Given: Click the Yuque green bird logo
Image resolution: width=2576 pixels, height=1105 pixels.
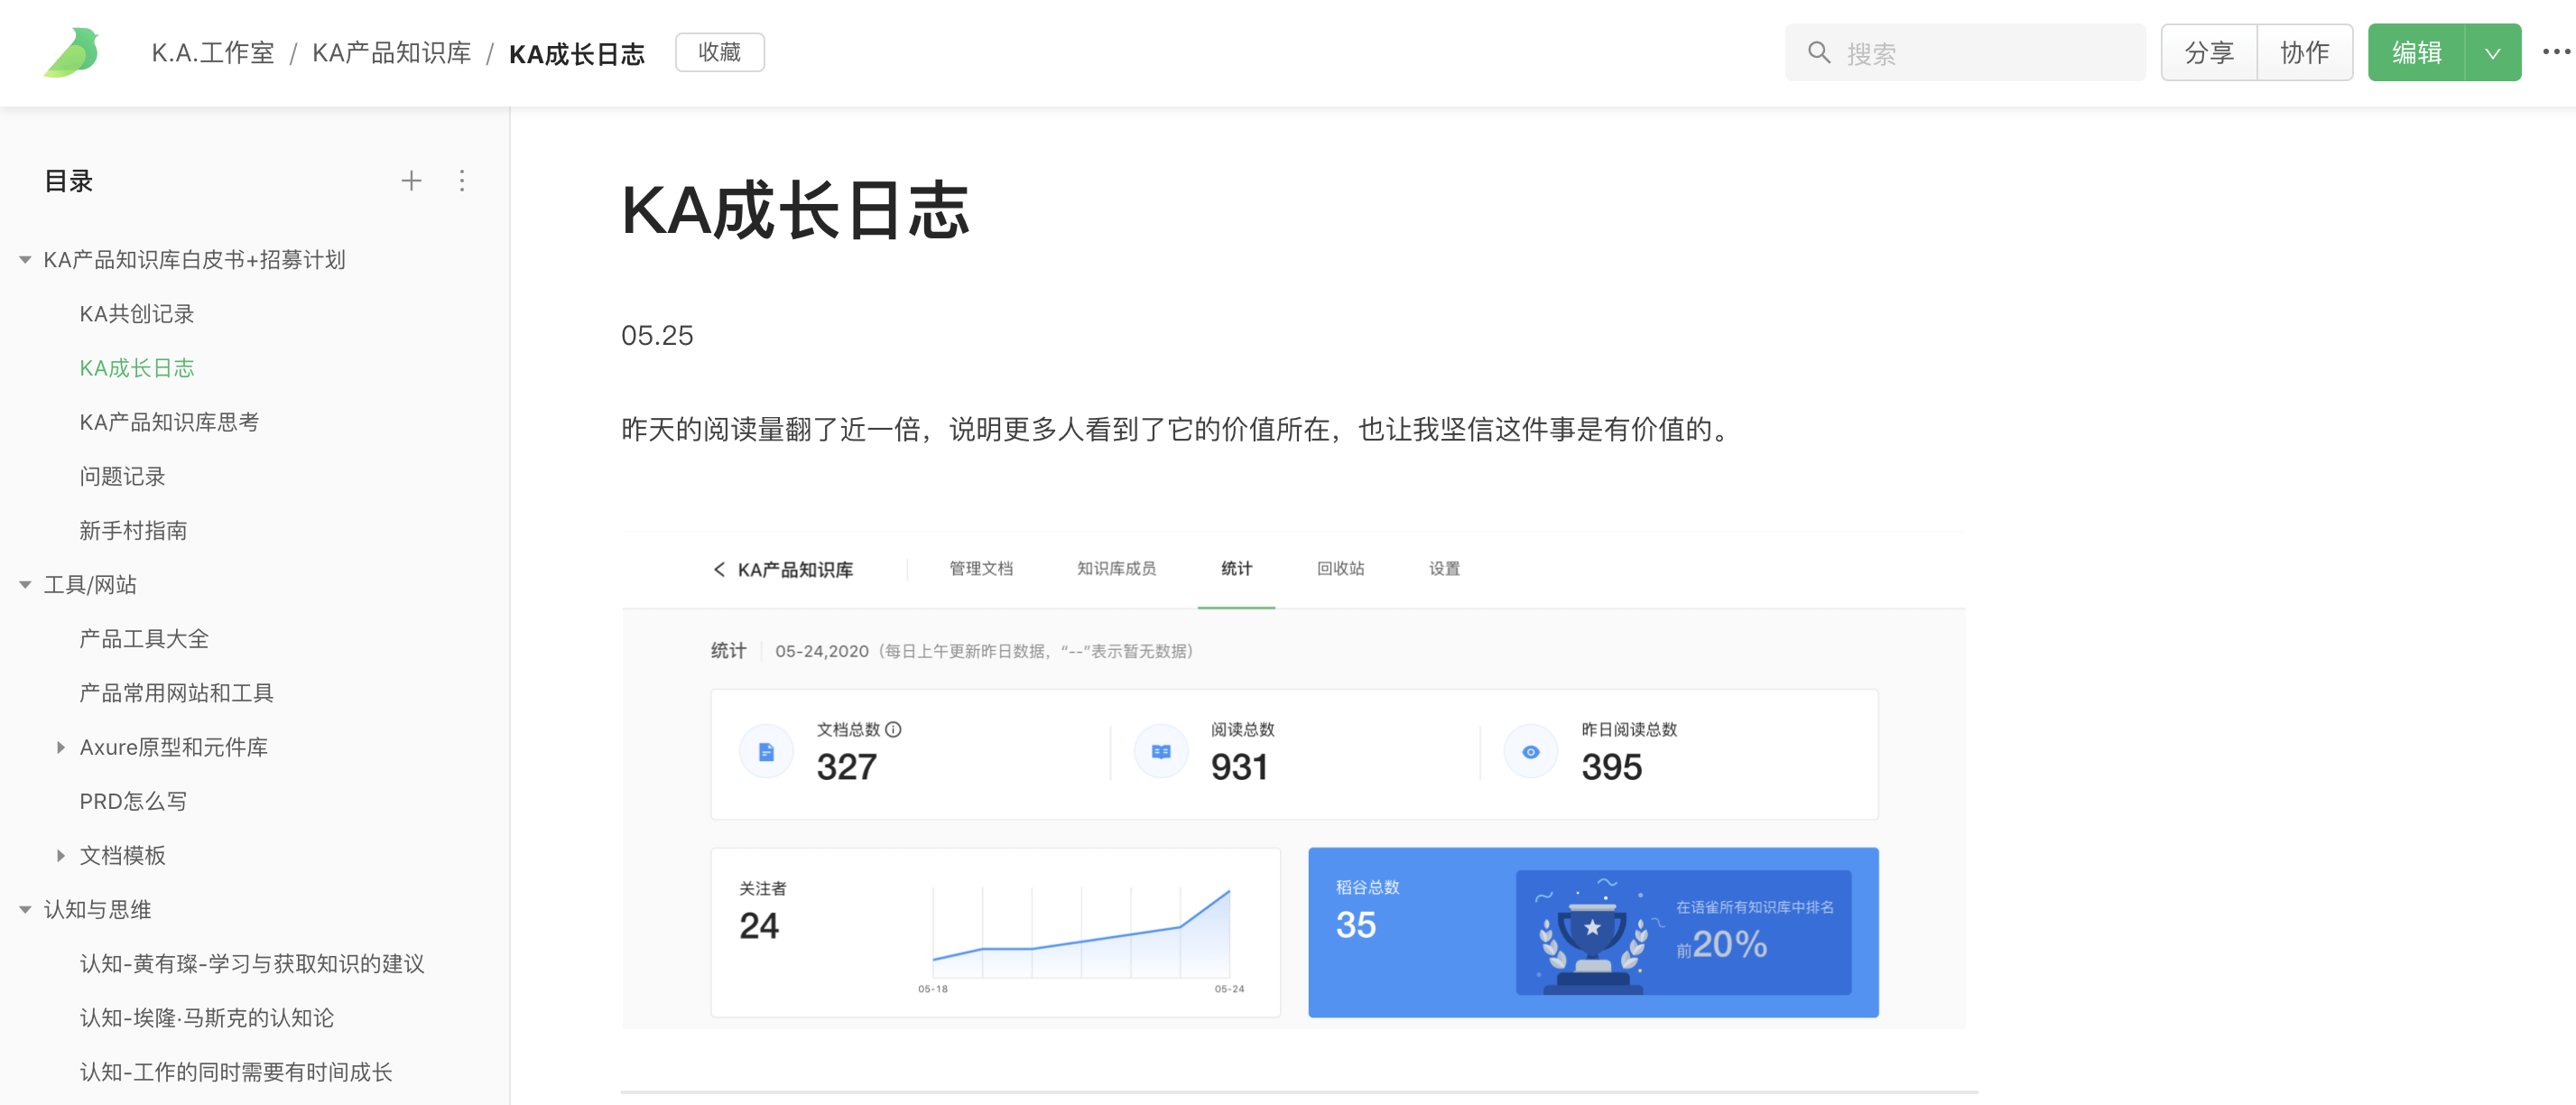Looking at the screenshot, I should click(x=72, y=53).
